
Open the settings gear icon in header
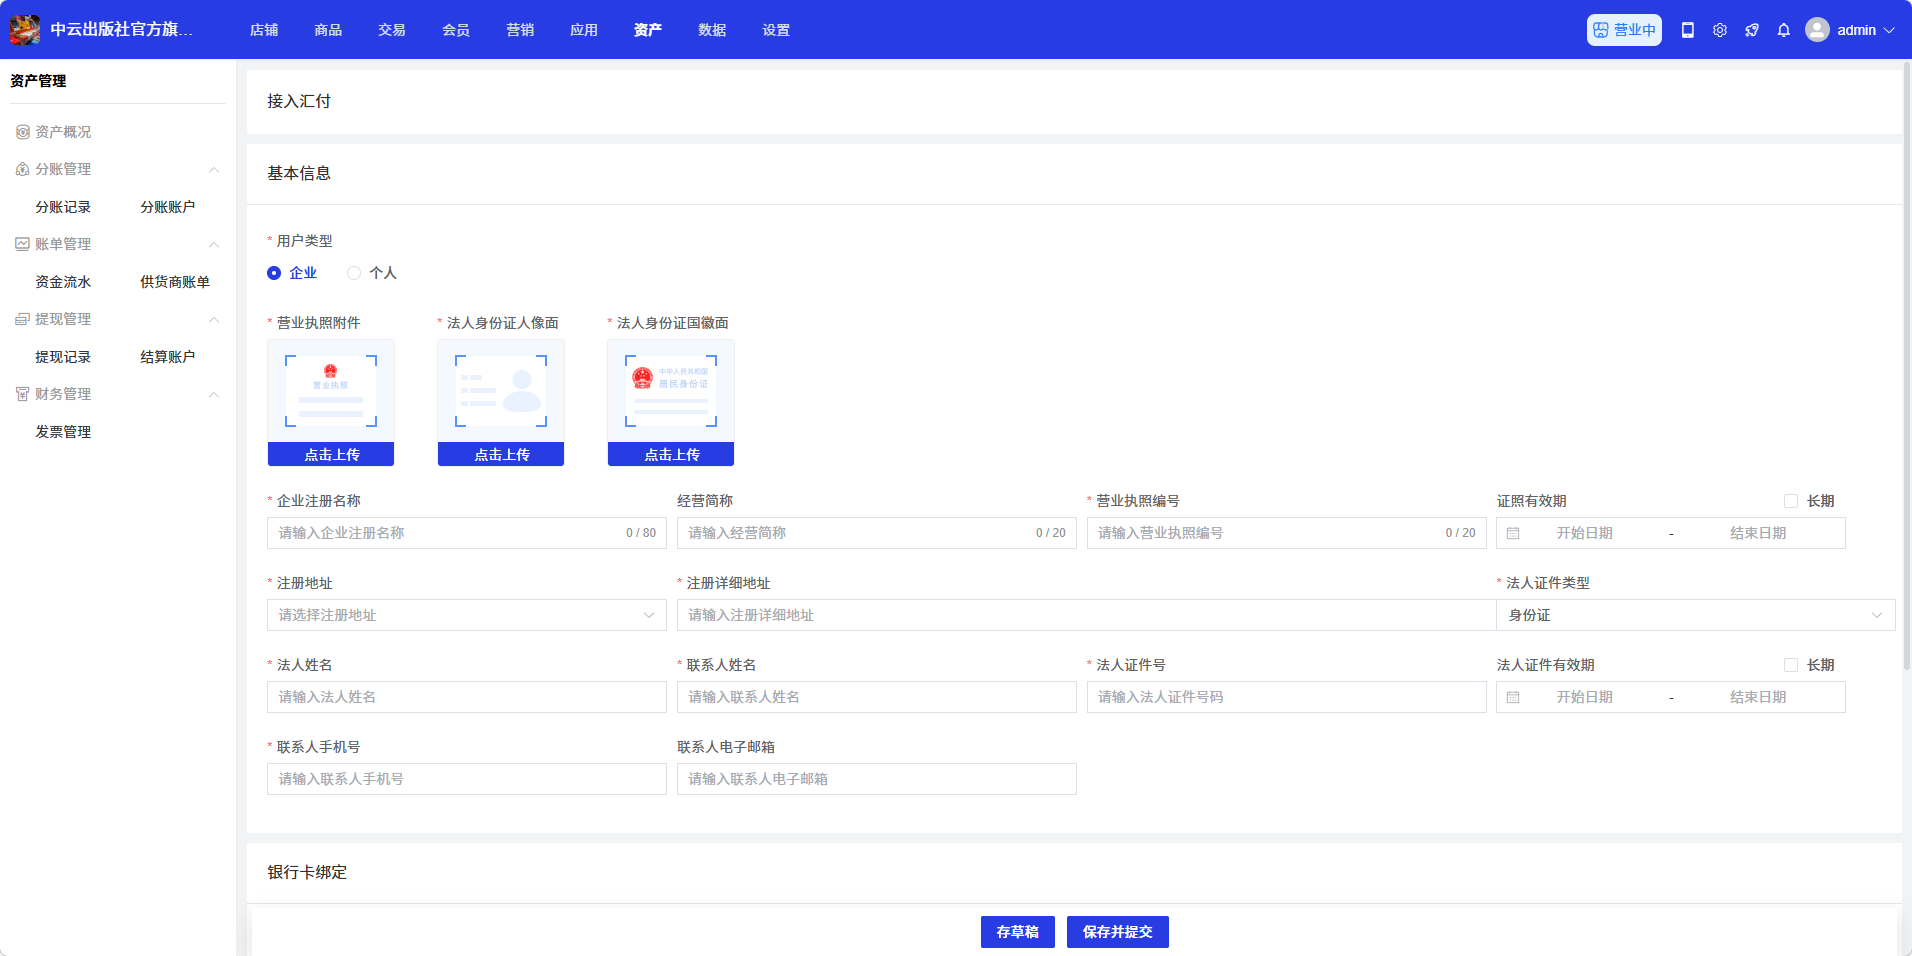pyautogui.click(x=1720, y=30)
